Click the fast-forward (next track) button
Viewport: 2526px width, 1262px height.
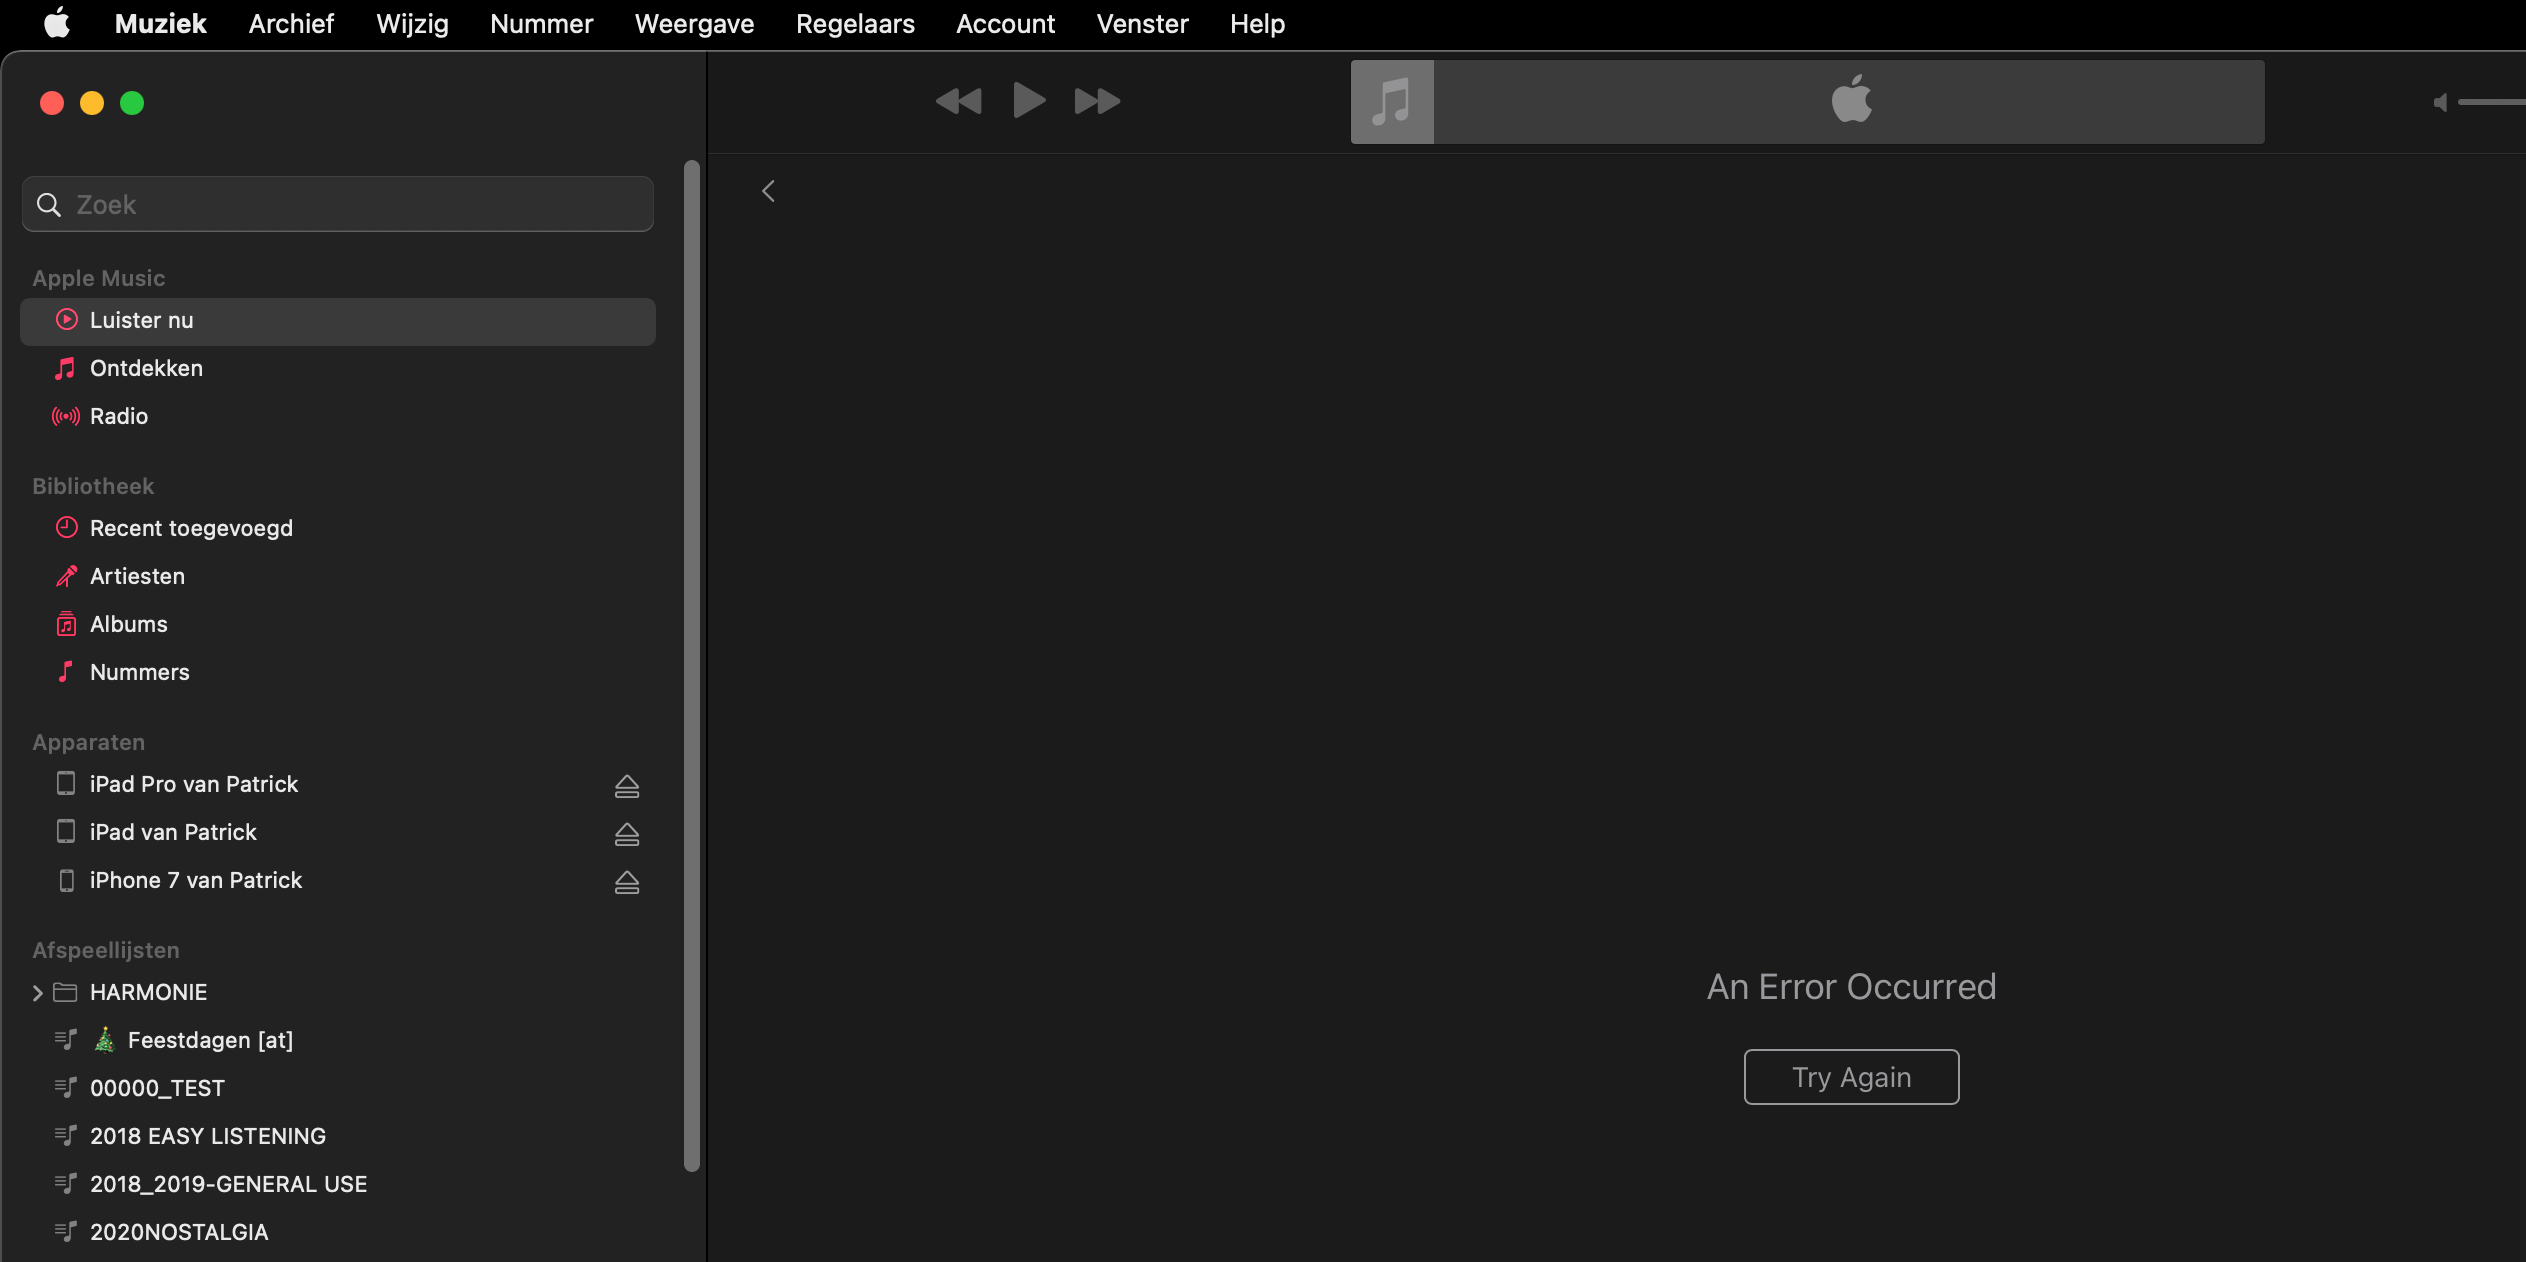click(1097, 101)
